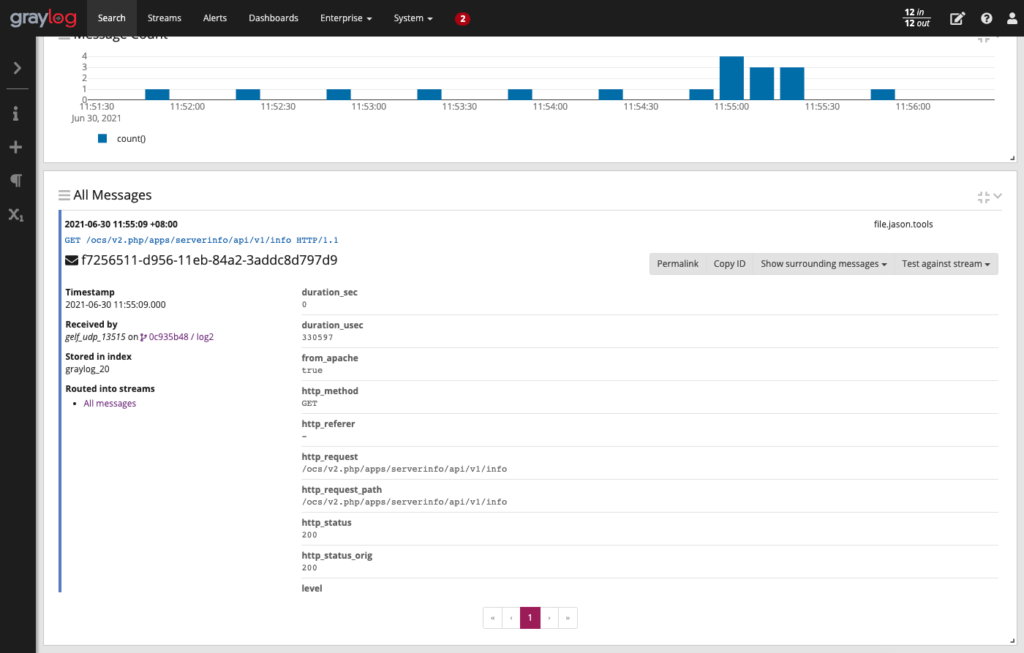Click the All Messages widget focus icon
This screenshot has height=653, width=1024.
(x=983, y=197)
